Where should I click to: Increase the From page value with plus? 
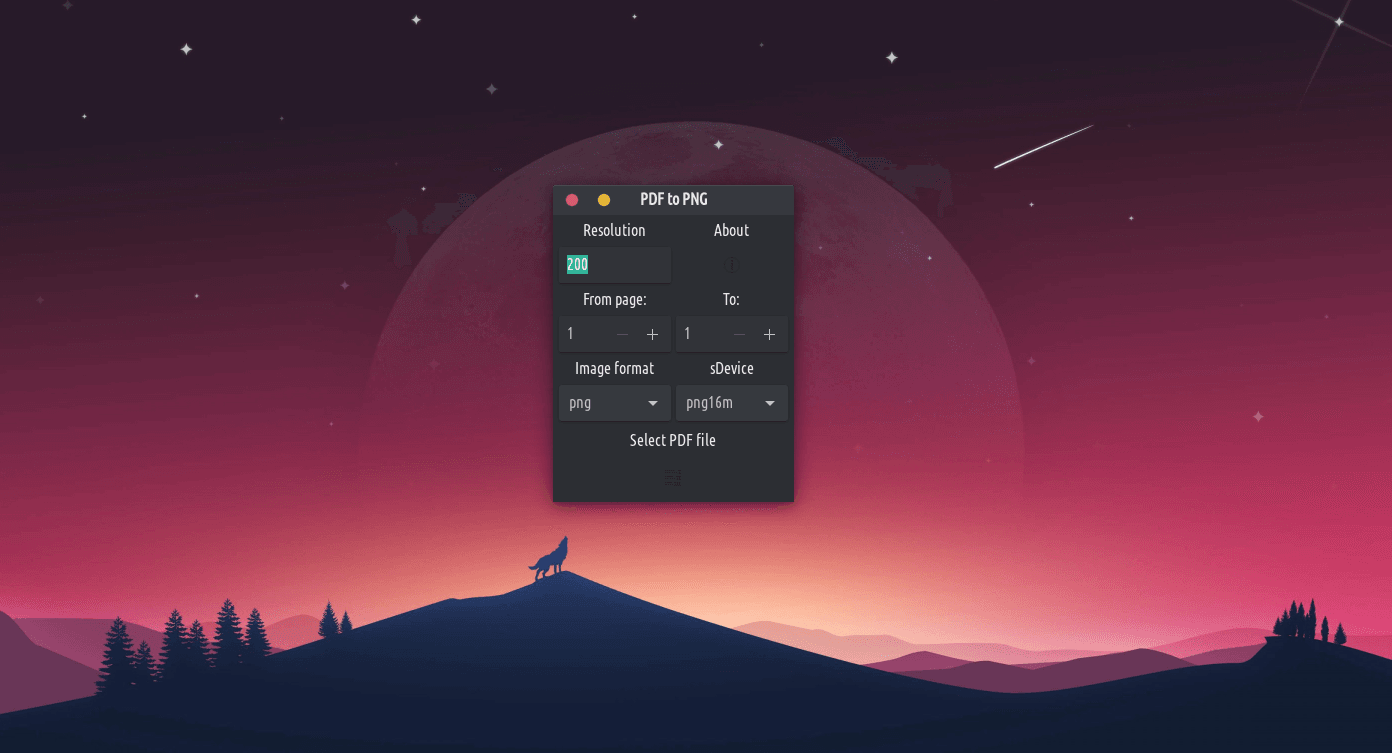point(652,334)
